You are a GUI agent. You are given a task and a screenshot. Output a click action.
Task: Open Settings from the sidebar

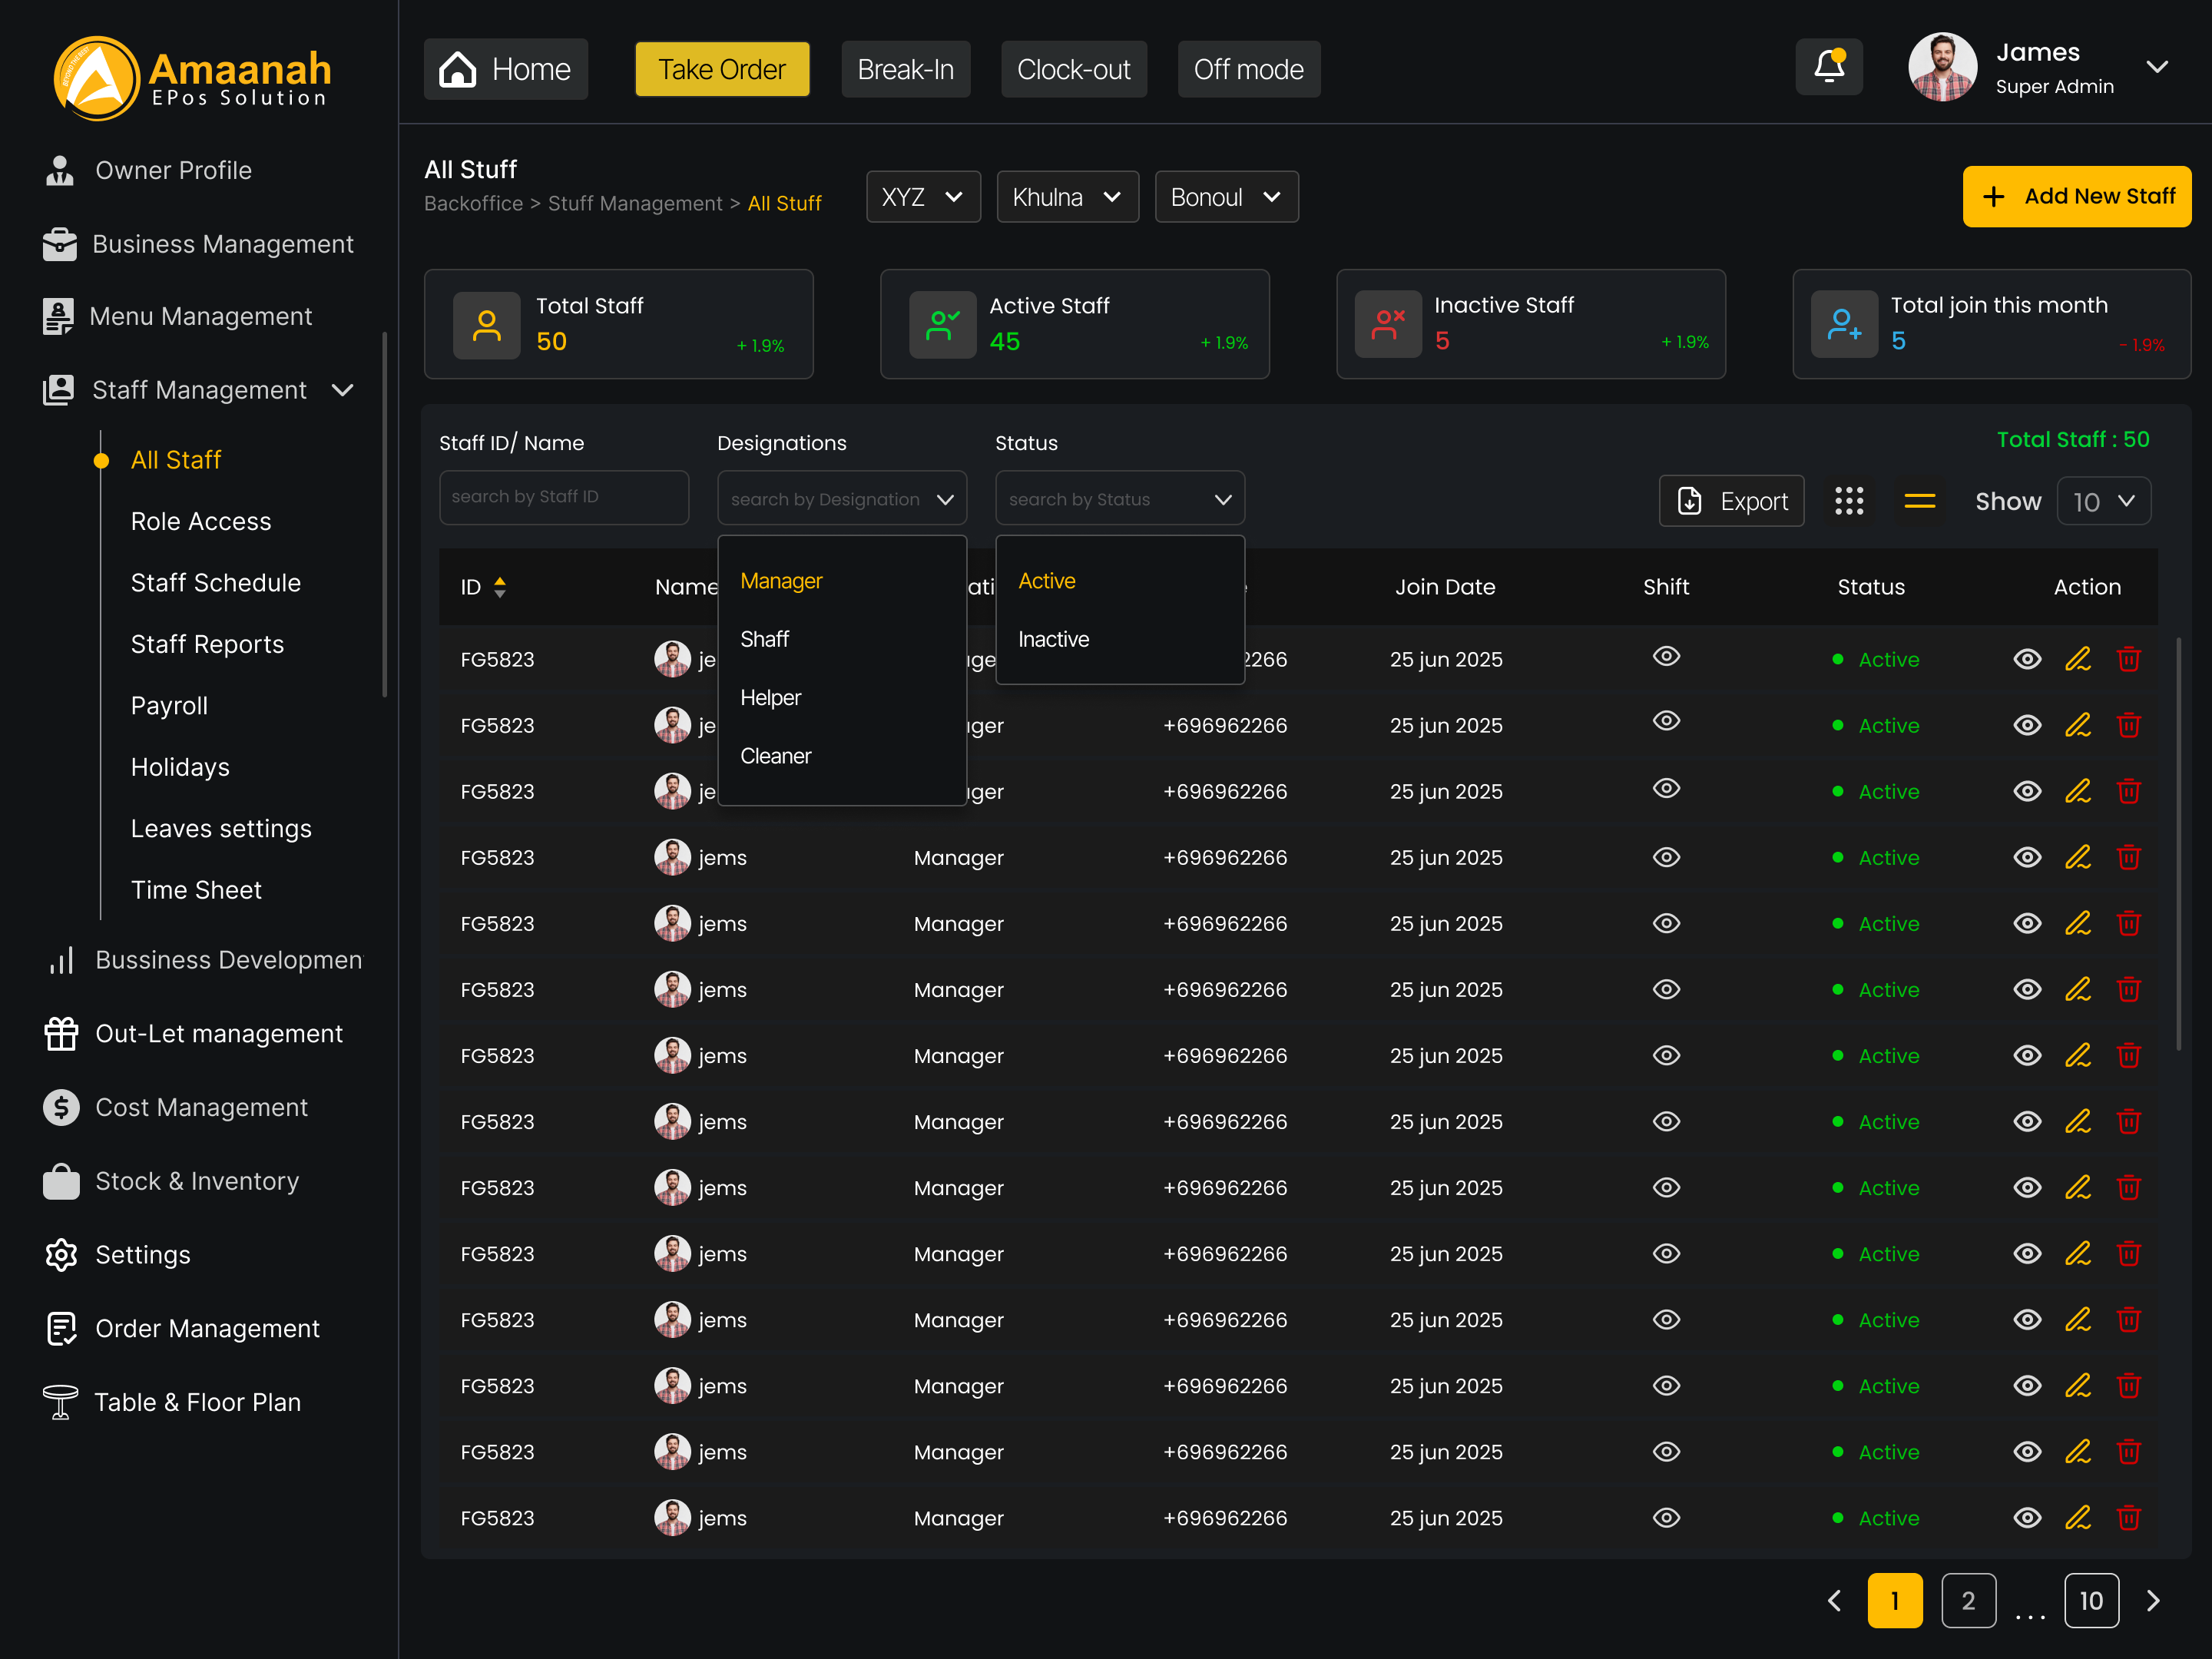tap(141, 1254)
